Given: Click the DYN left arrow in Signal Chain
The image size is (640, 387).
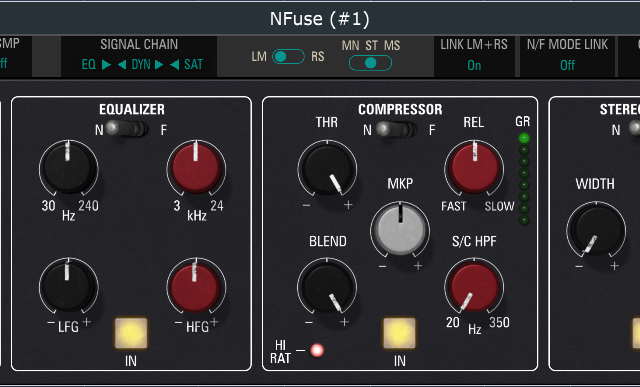Looking at the screenshot, I should (122, 64).
